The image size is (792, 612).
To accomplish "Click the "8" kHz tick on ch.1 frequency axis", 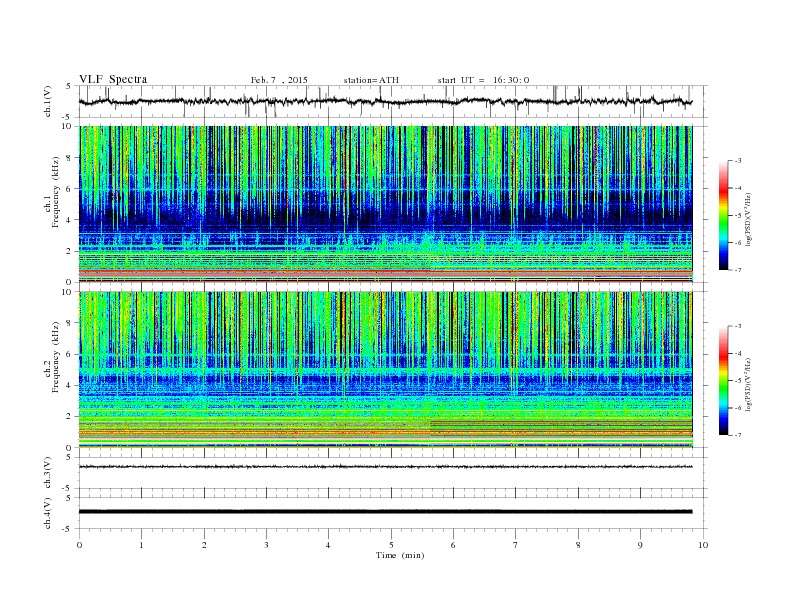I will pyautogui.click(x=70, y=158).
